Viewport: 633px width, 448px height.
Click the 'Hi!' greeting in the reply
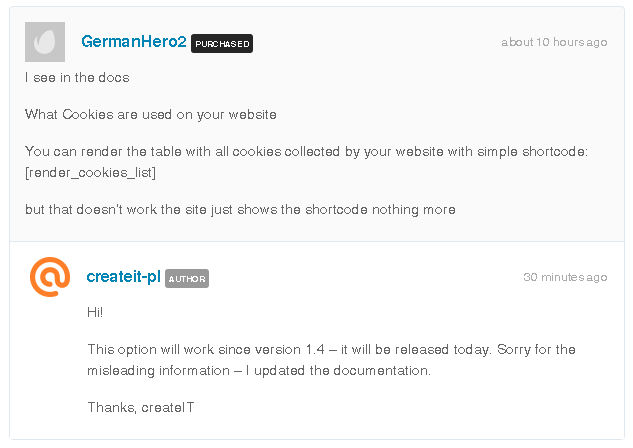point(95,312)
